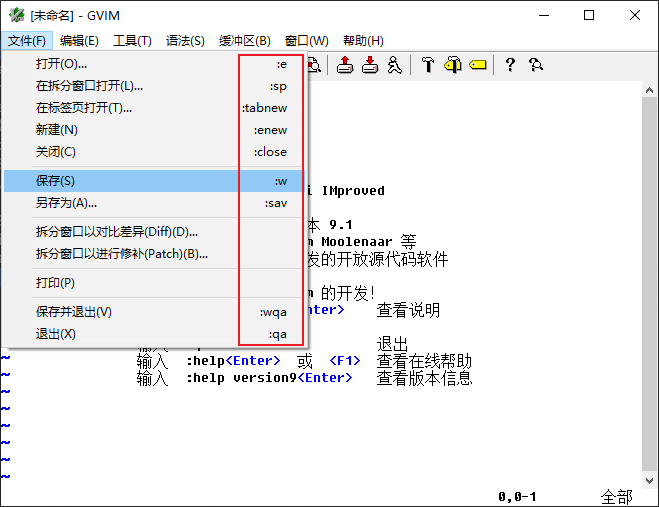Click the Help question mark icon
This screenshot has height=507, width=659.
click(x=510, y=65)
